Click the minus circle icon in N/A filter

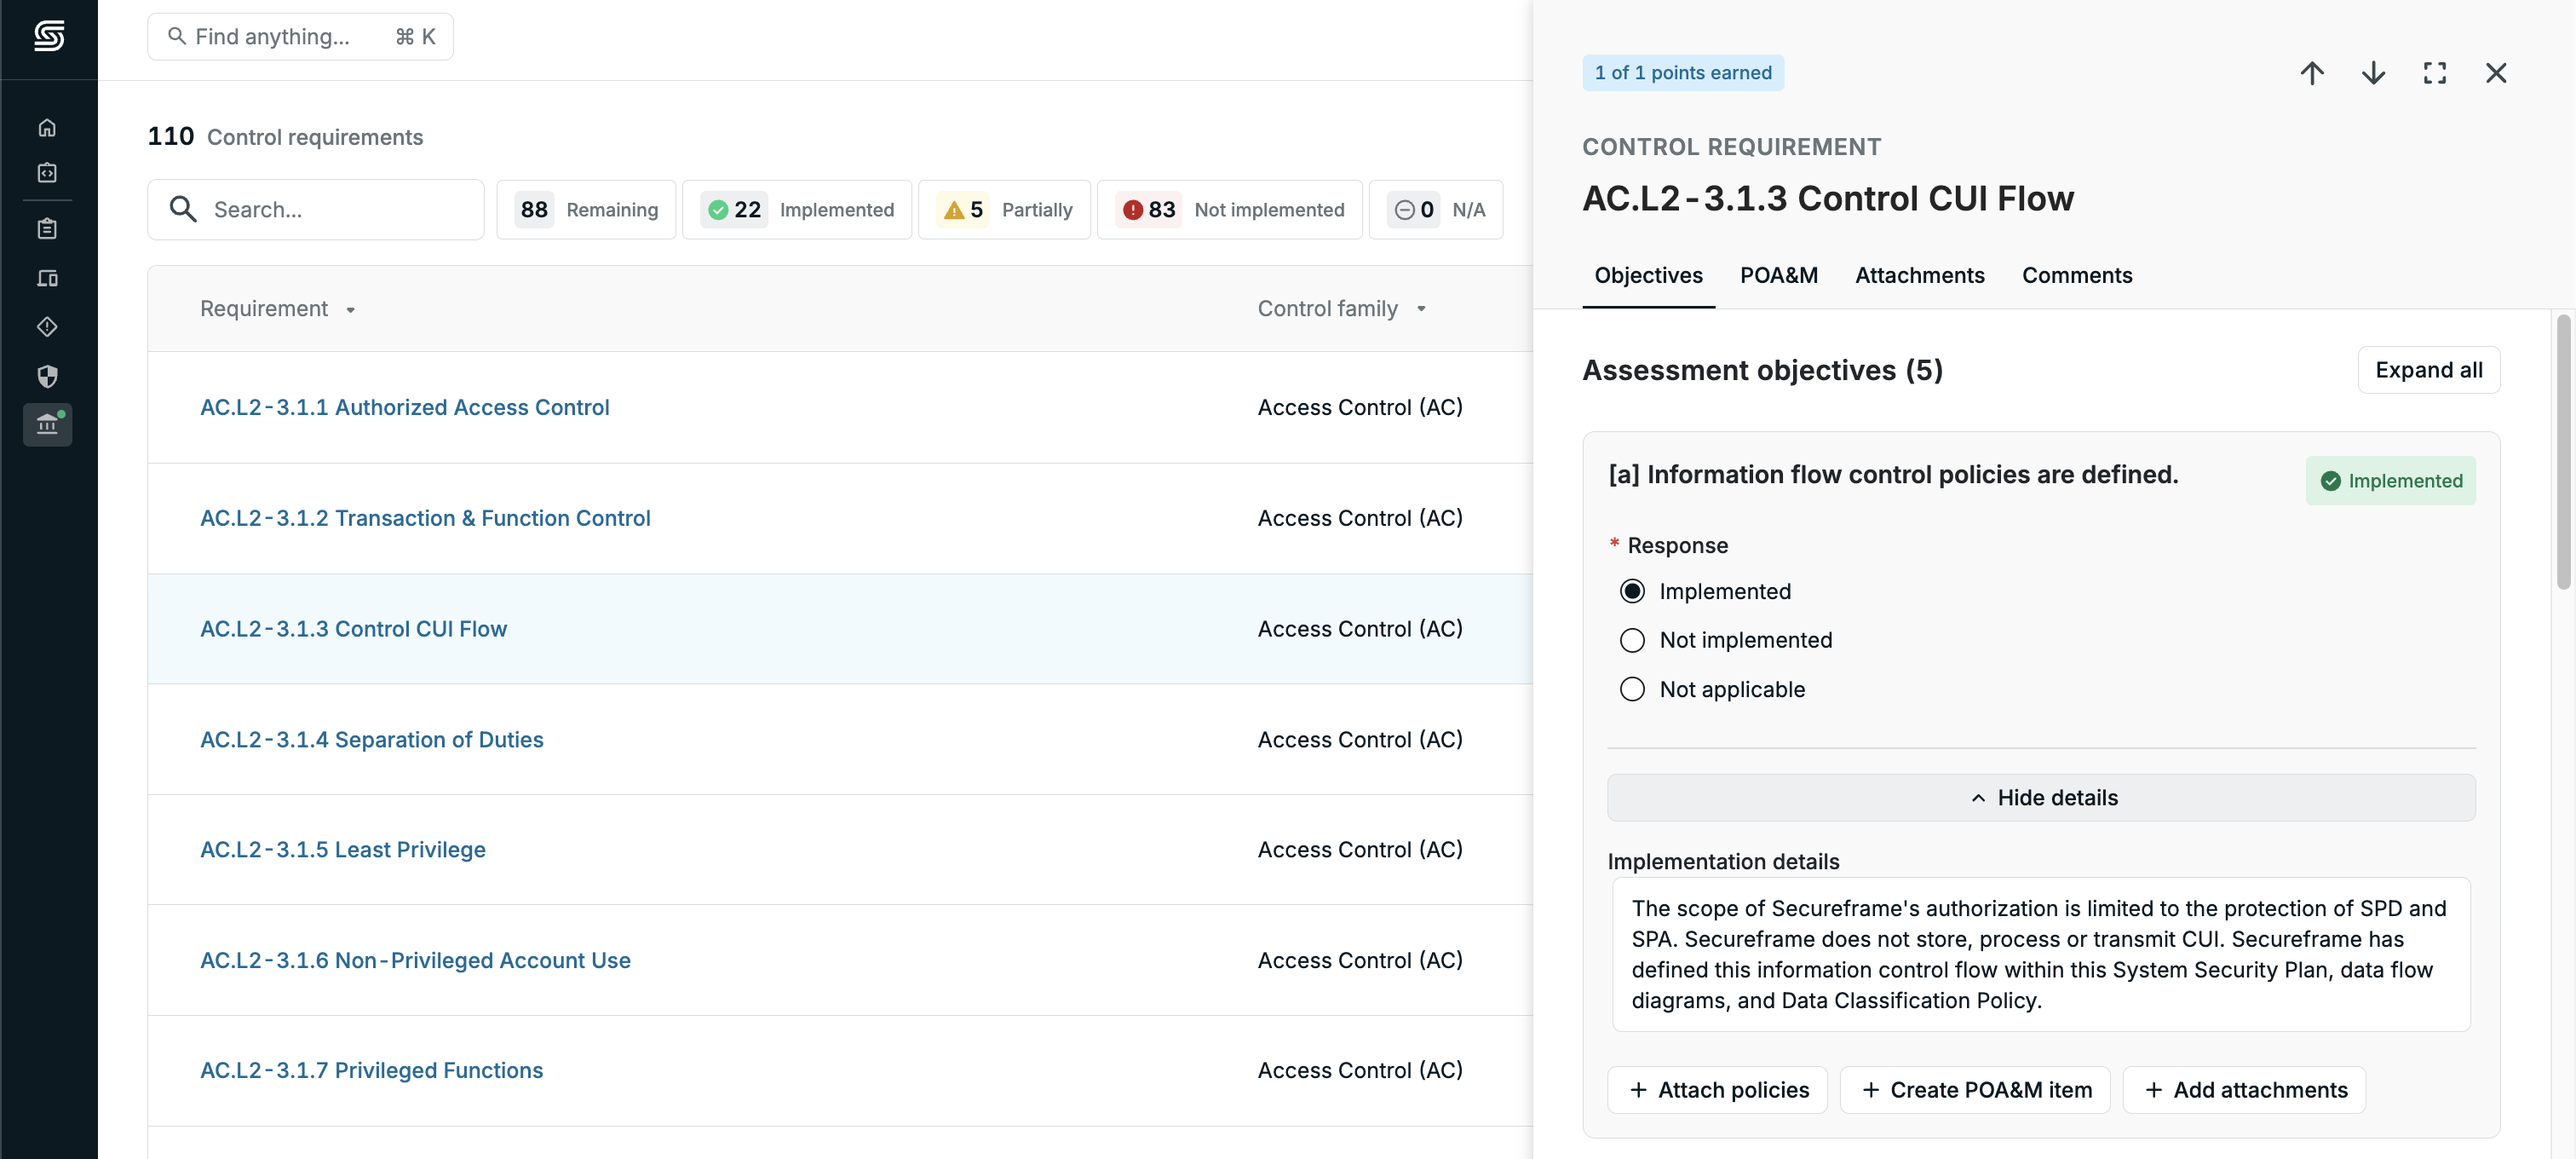1404,210
